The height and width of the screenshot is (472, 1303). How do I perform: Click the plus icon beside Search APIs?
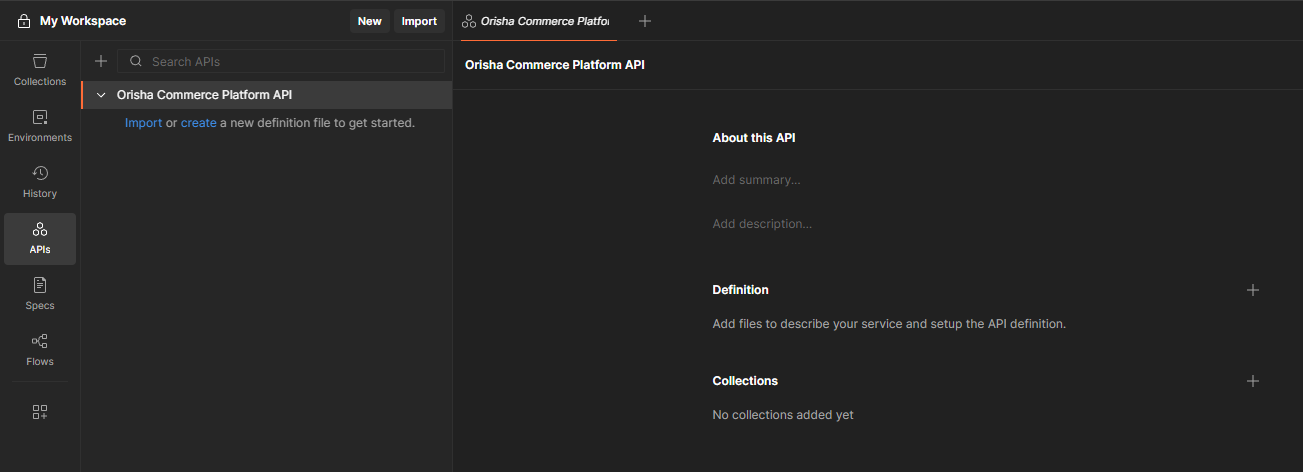click(x=101, y=61)
